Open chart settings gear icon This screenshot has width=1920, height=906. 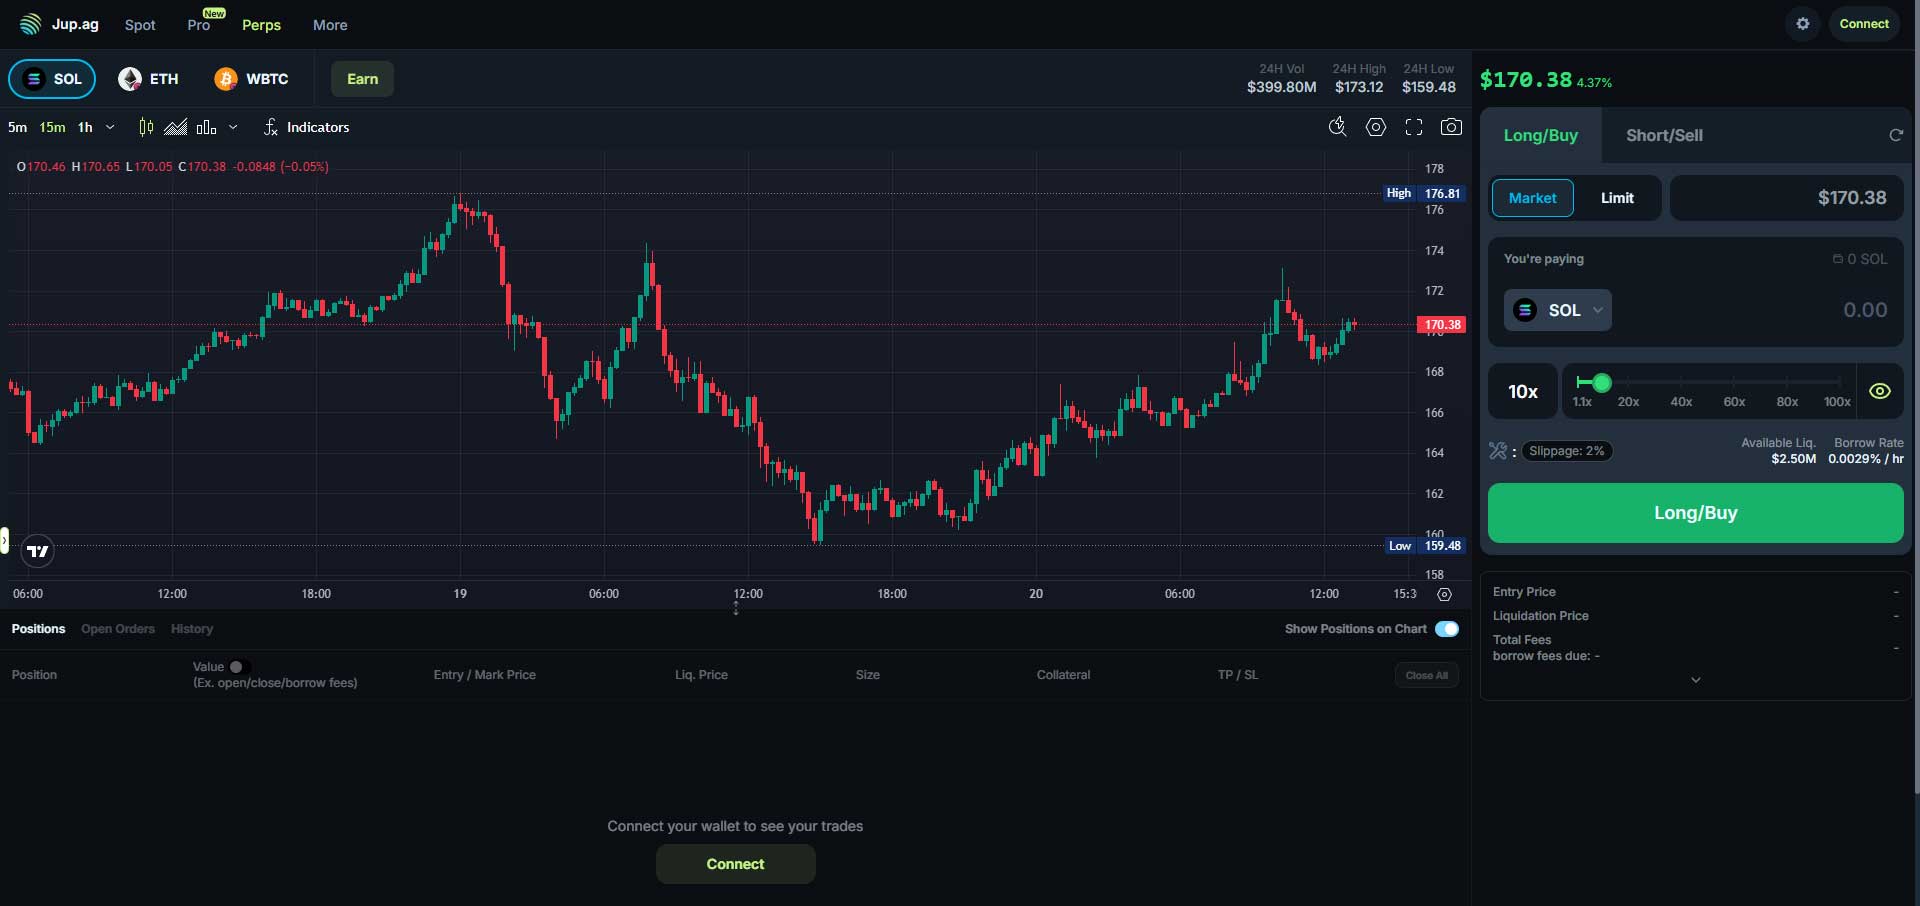[x=1376, y=127]
